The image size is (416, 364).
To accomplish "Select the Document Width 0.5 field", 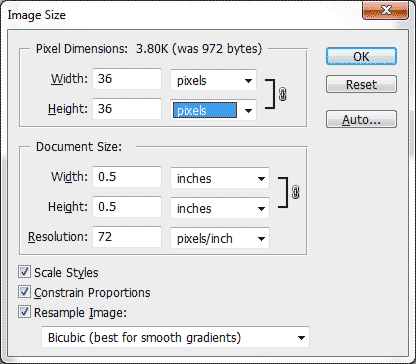I will (127, 177).
